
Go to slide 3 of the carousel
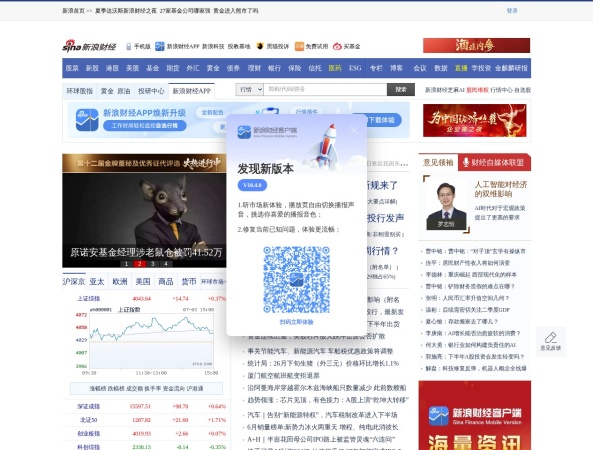(x=153, y=264)
